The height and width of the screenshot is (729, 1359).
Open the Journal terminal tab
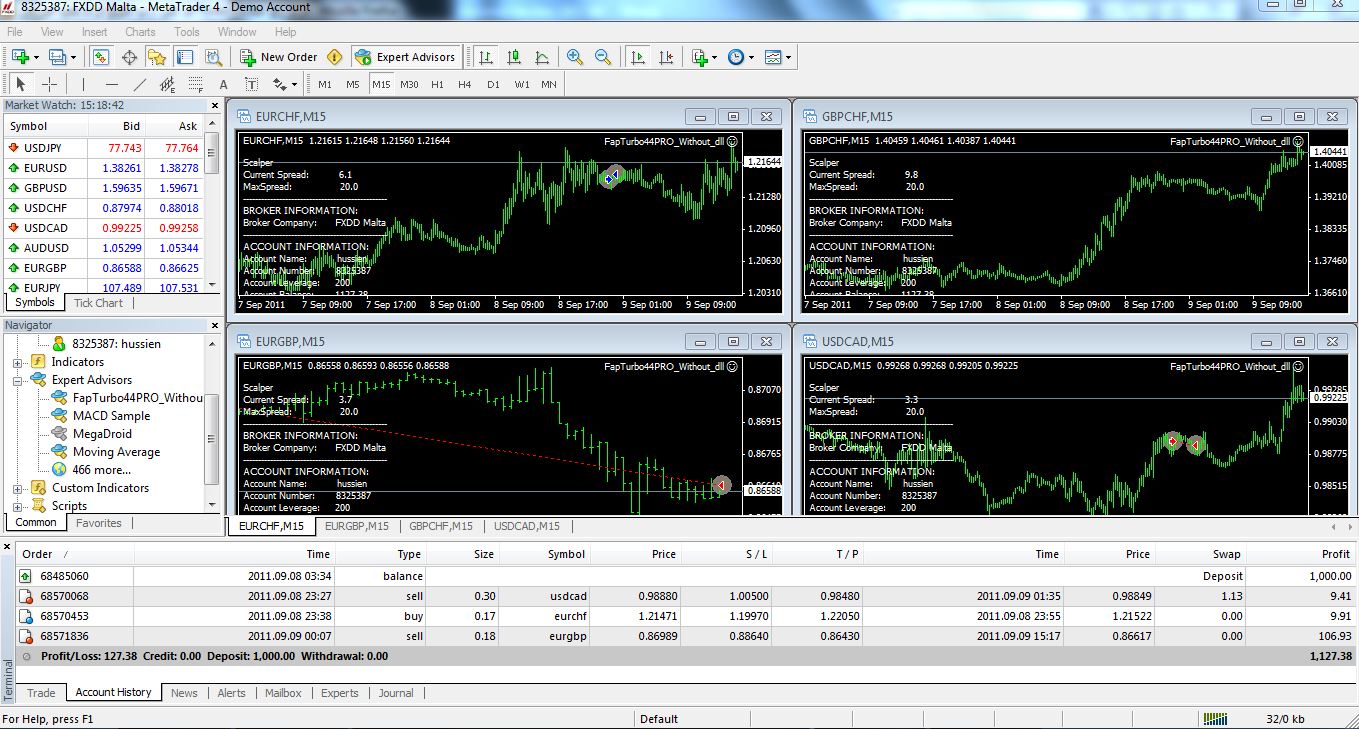click(x=396, y=692)
